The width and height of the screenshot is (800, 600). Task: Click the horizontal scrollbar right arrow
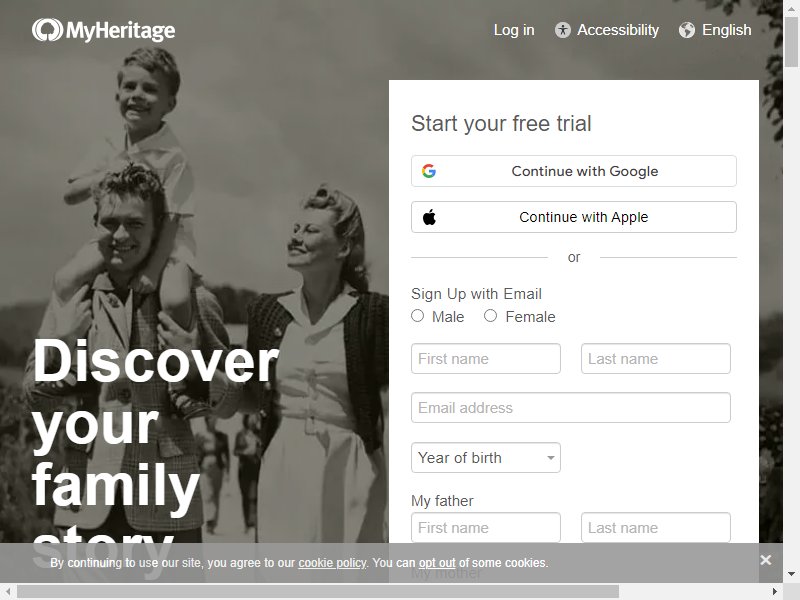(775, 592)
